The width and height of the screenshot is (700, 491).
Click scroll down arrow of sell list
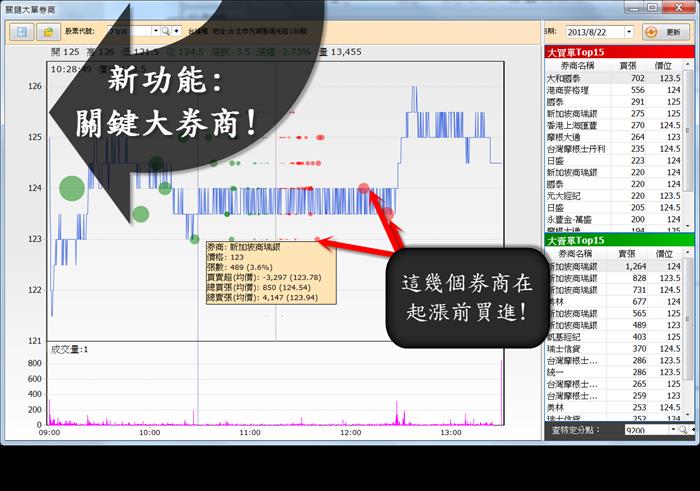688,415
